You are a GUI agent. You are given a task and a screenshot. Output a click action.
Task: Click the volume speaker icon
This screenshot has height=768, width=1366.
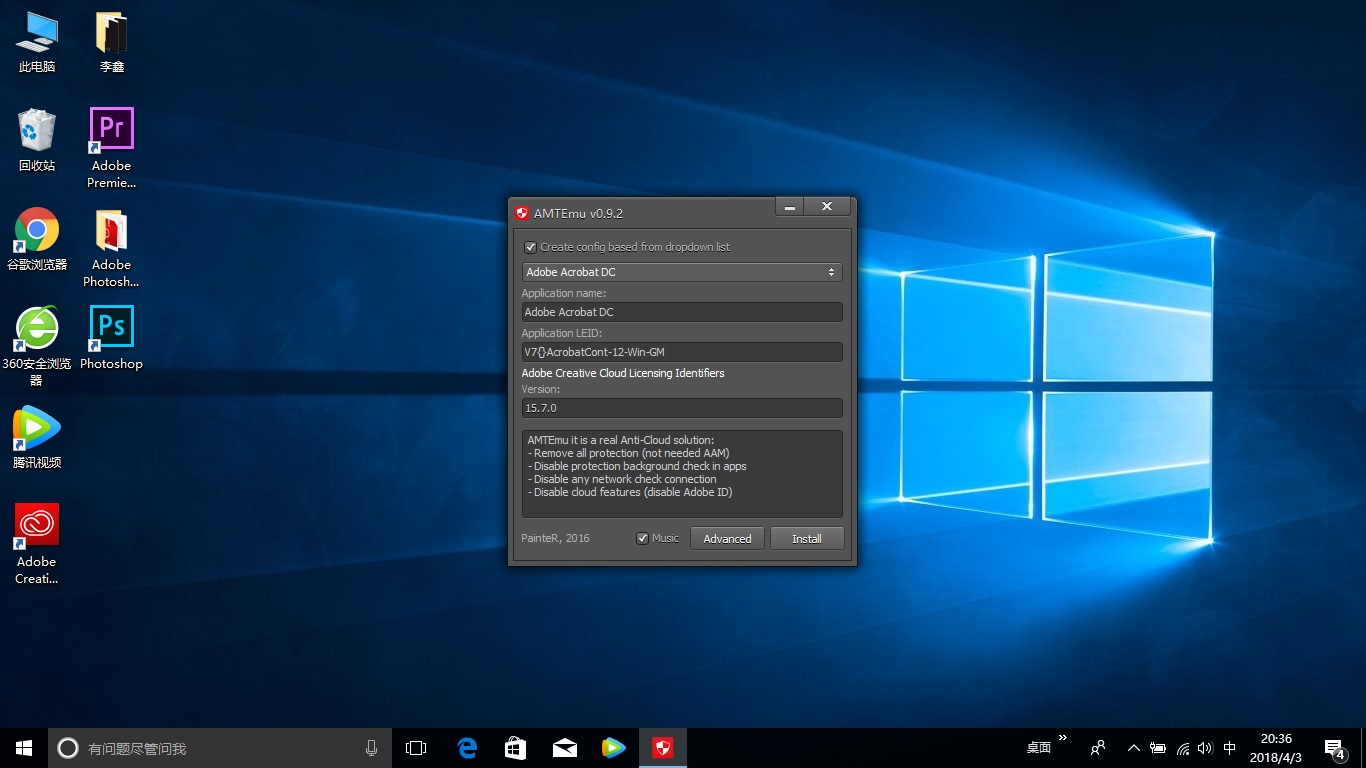pos(1205,748)
